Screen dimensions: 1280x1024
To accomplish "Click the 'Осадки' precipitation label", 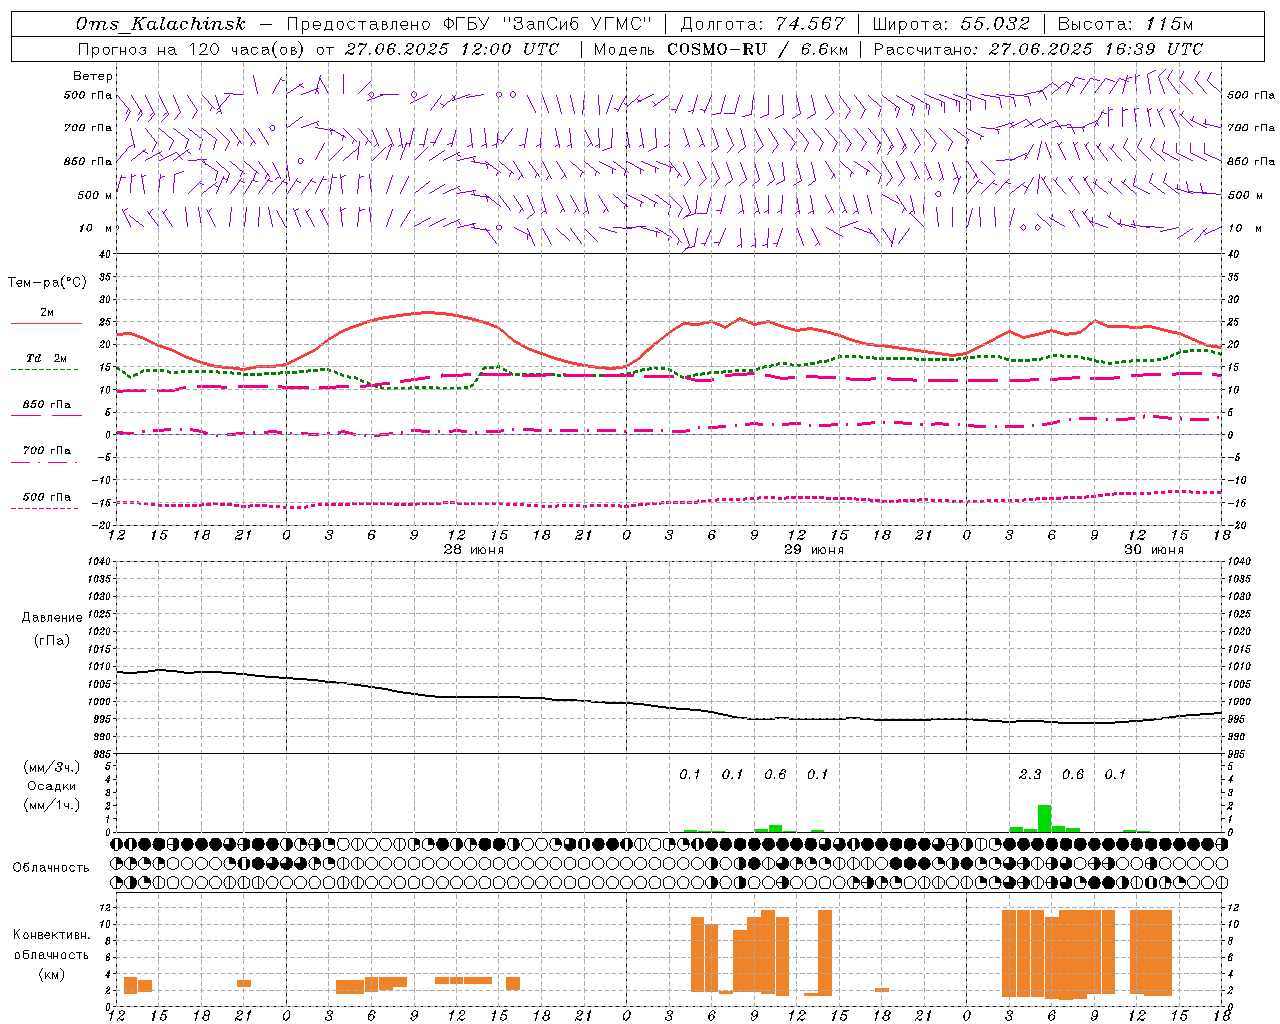I will point(52,786).
